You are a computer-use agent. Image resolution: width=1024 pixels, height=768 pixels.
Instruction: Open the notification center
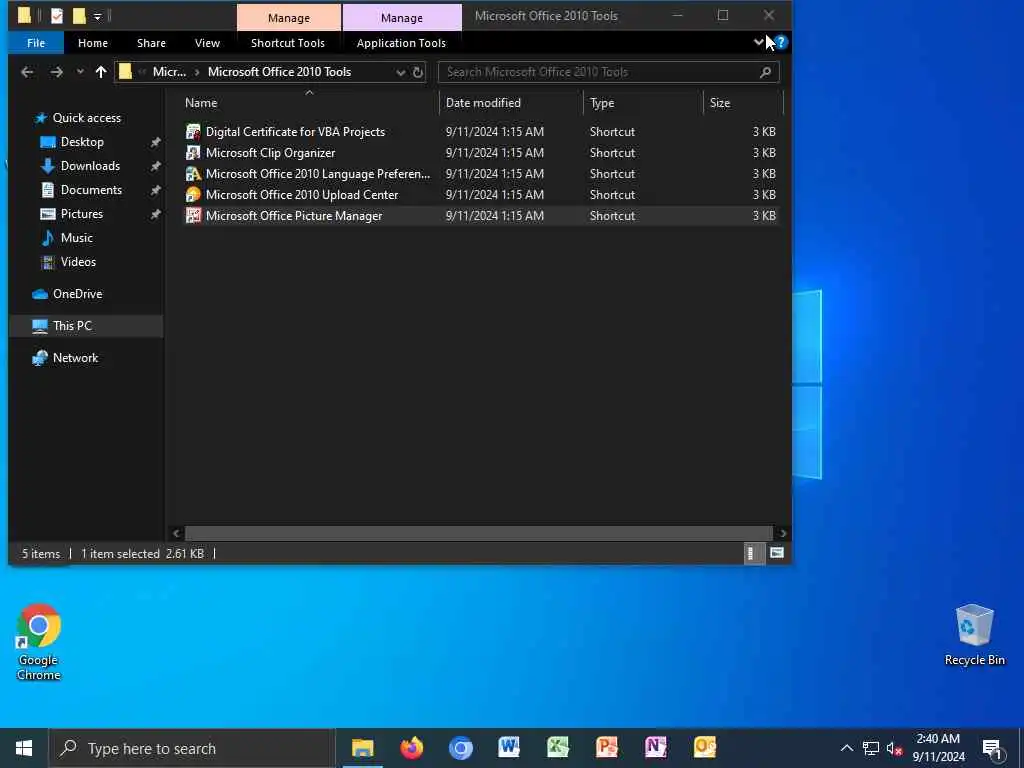[993, 748]
